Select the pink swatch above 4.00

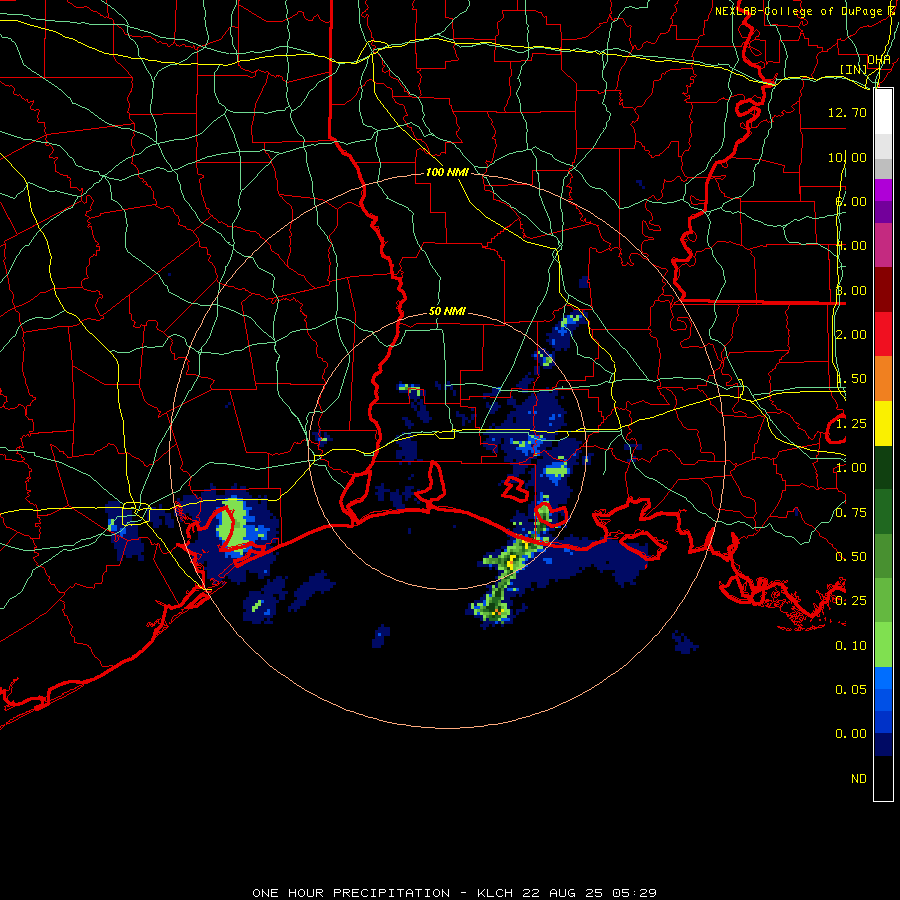coord(883,245)
